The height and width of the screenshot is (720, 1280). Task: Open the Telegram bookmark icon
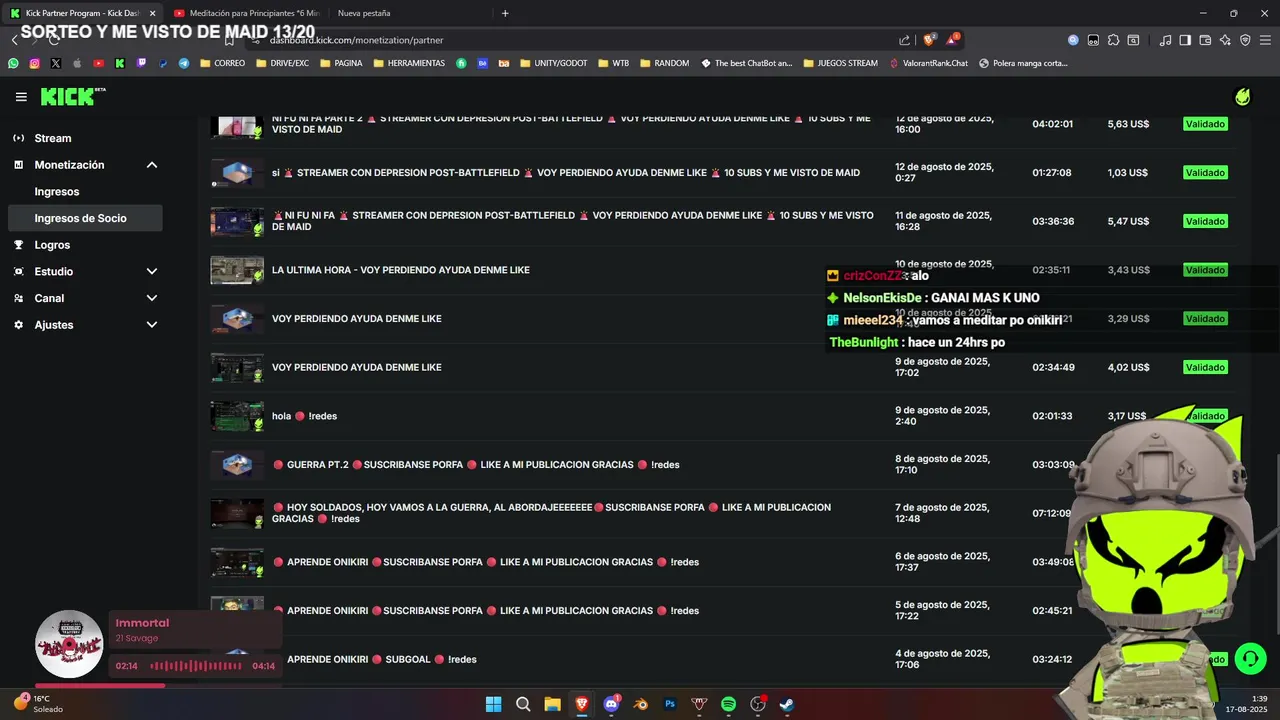point(184,63)
